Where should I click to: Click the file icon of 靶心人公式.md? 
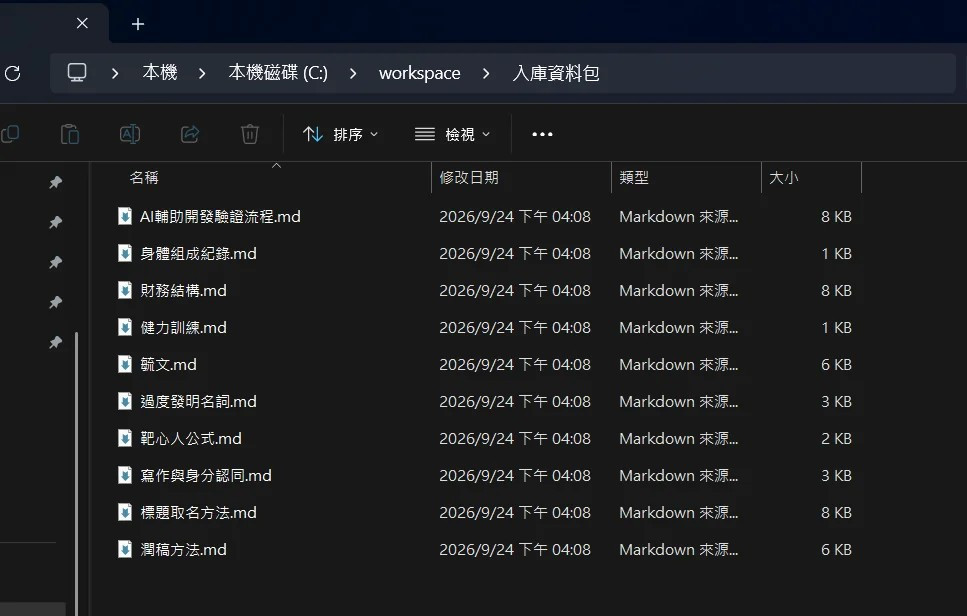click(x=125, y=438)
